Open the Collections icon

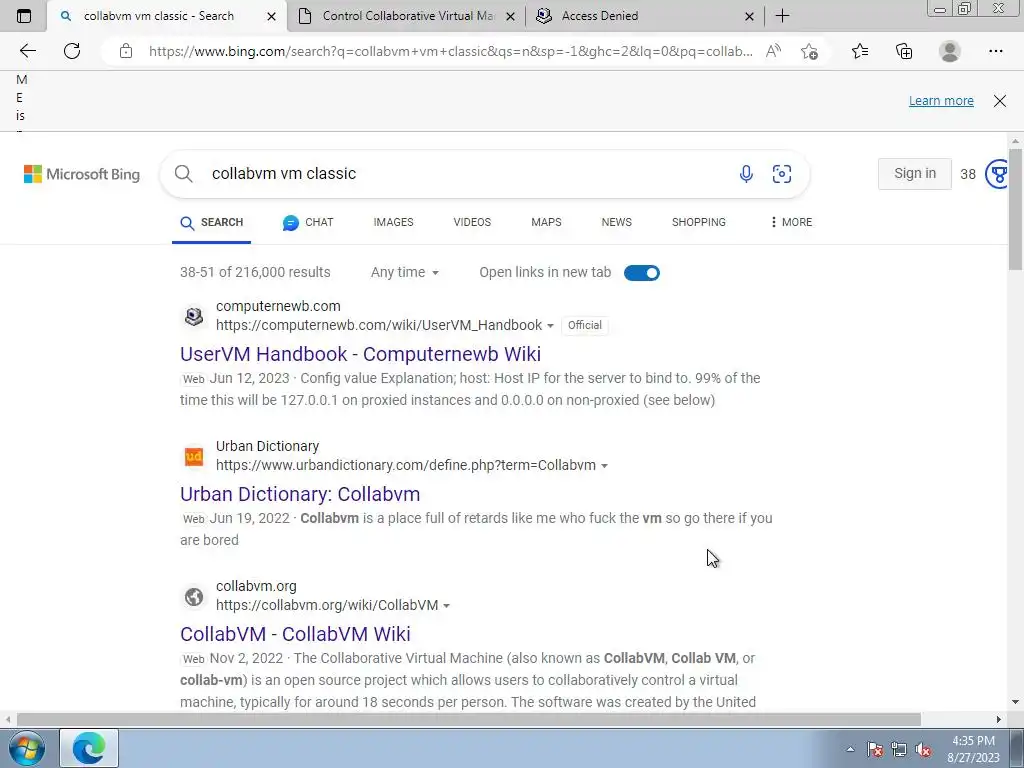(904, 51)
